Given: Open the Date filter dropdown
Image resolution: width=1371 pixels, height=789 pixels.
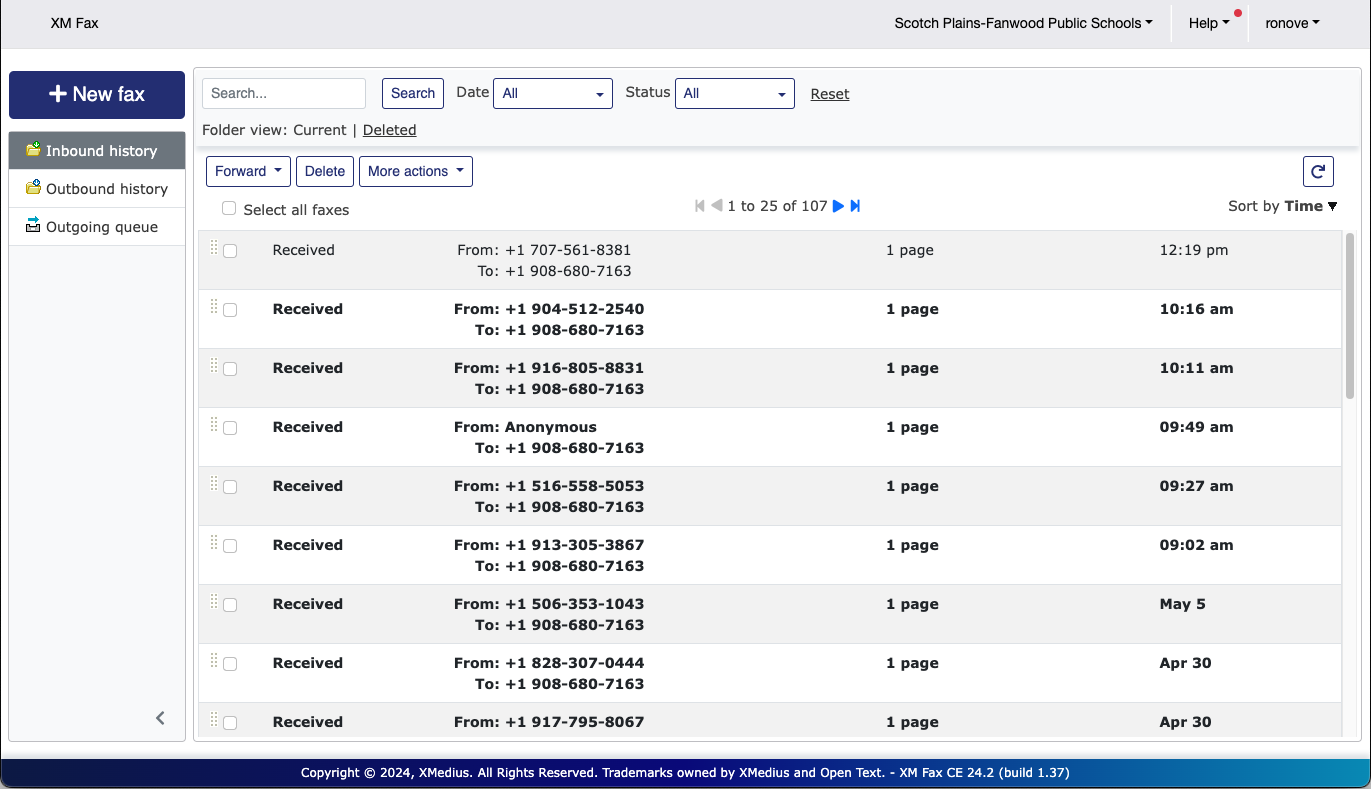Looking at the screenshot, I should coord(552,93).
